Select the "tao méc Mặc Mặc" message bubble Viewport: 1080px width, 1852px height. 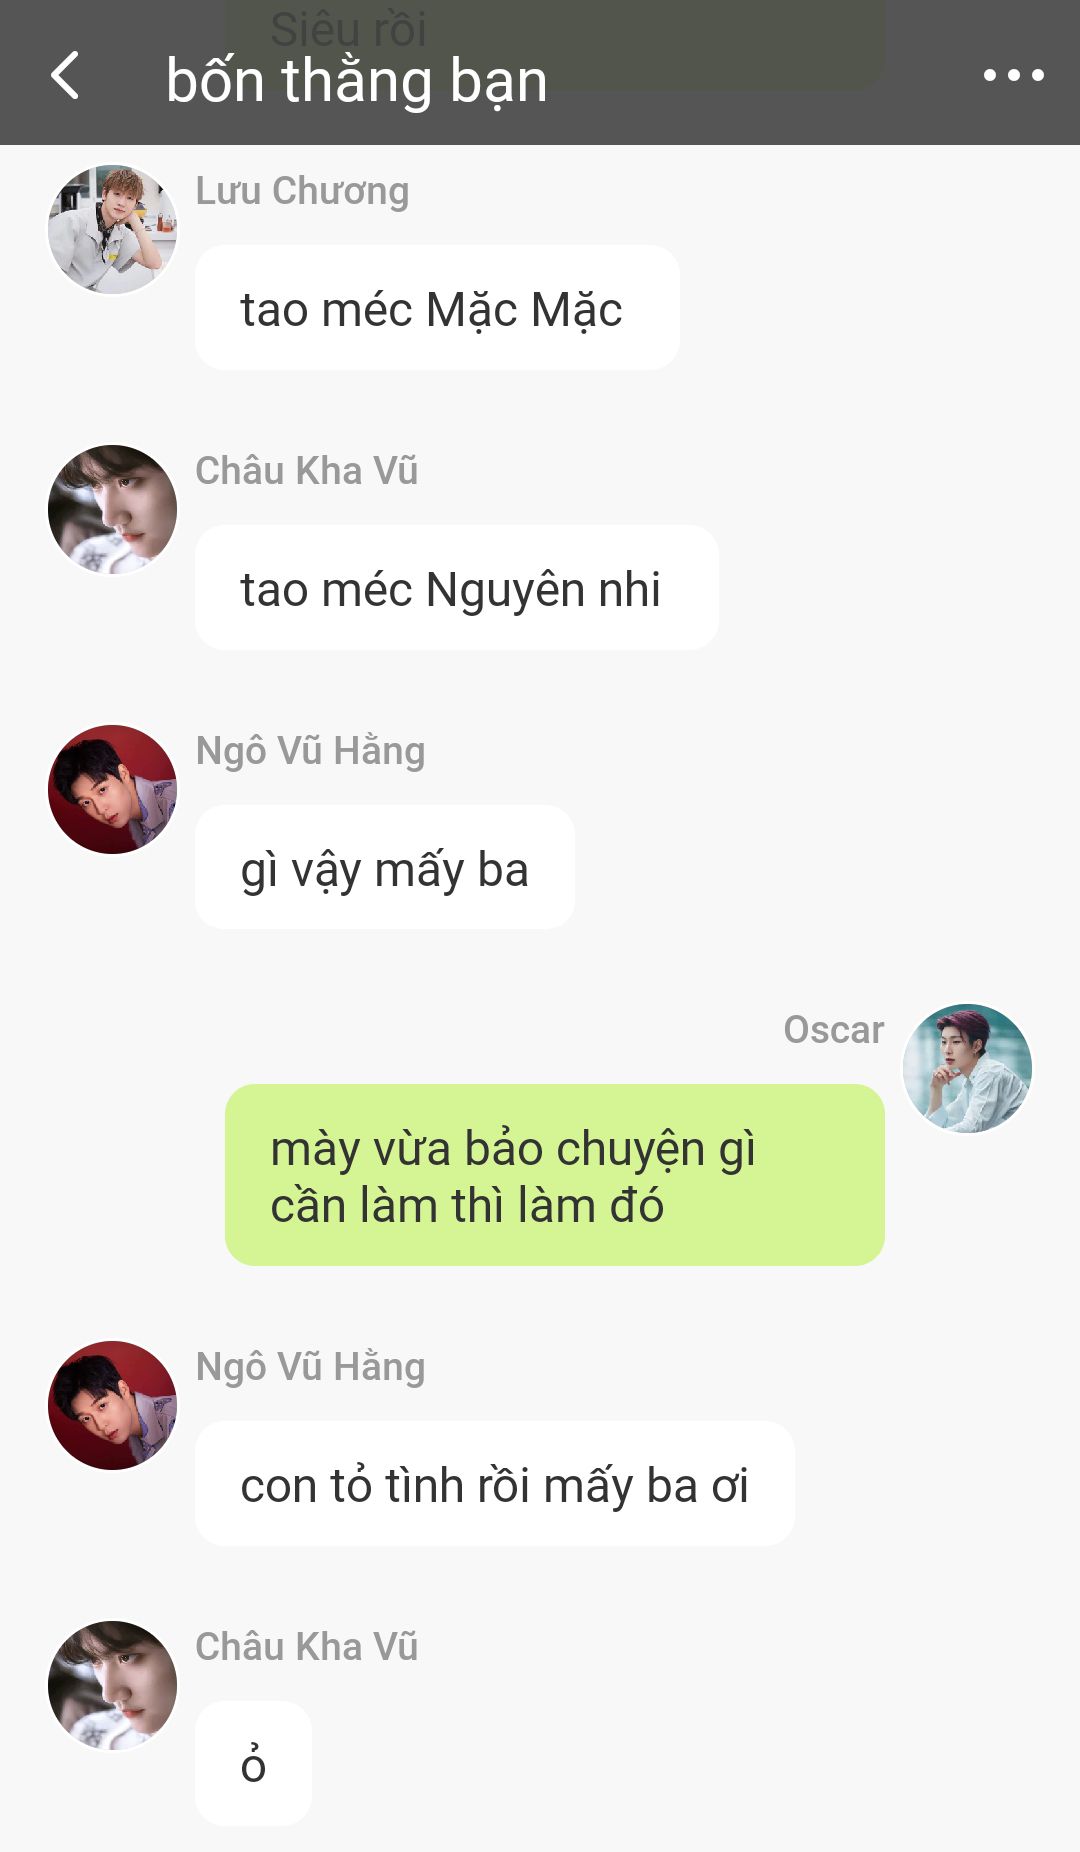coord(437,308)
